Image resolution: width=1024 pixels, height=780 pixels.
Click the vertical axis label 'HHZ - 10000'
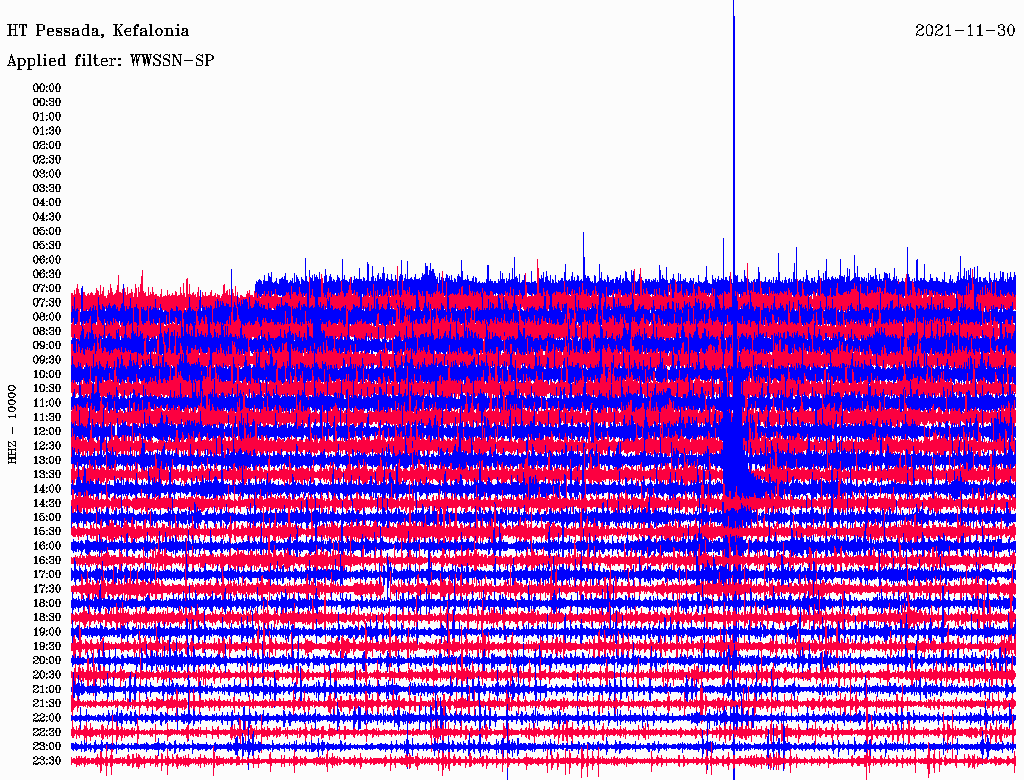coord(12,425)
